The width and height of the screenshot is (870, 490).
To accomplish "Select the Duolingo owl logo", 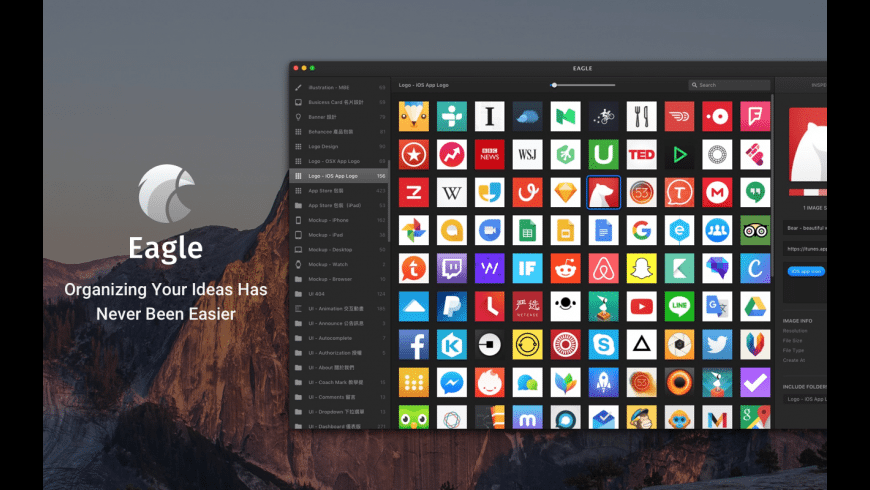I will [x=414, y=417].
